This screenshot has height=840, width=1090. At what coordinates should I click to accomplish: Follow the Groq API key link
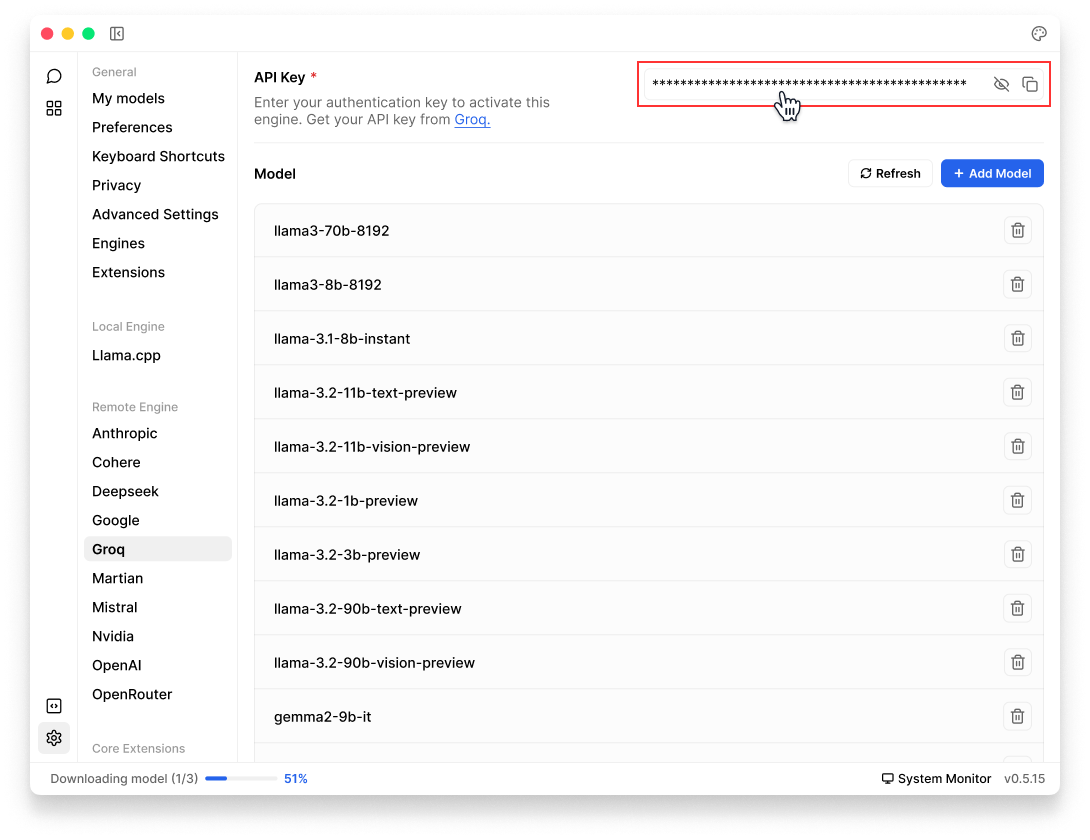tap(472, 120)
